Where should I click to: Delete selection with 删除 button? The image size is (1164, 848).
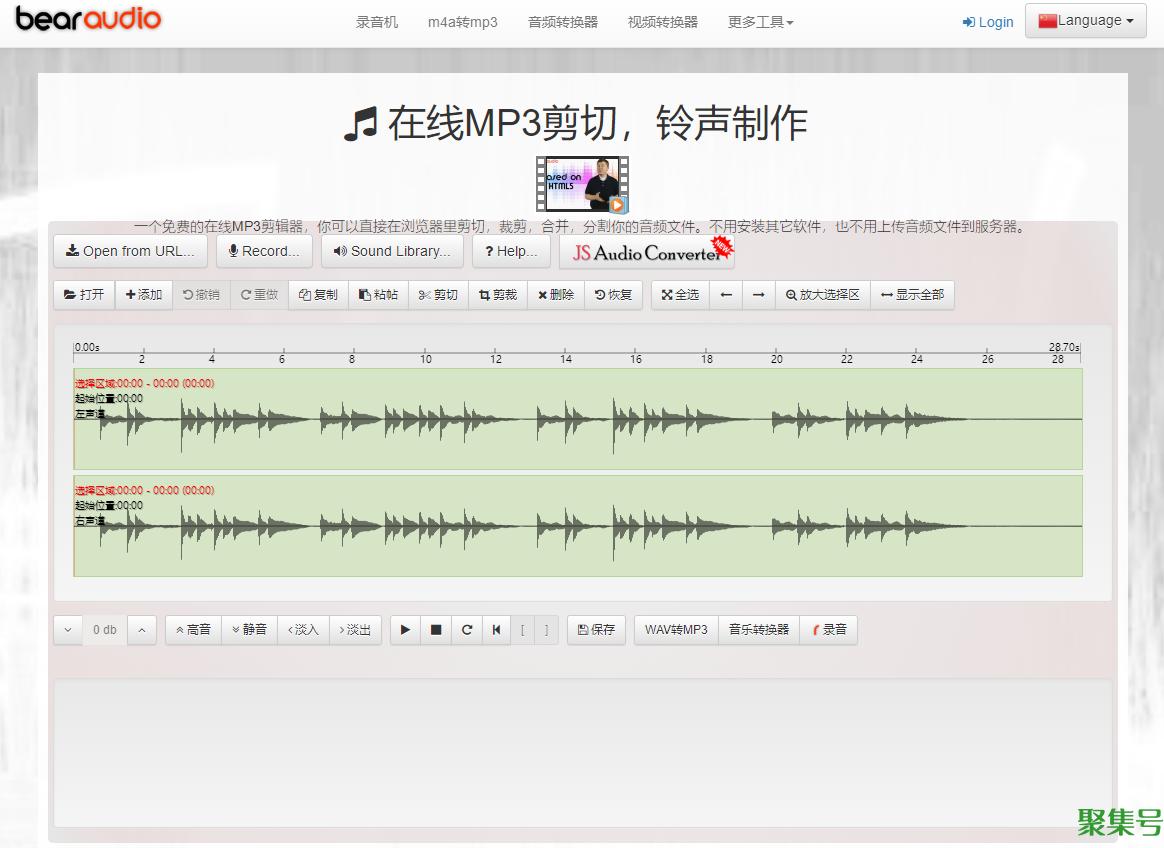tap(556, 295)
